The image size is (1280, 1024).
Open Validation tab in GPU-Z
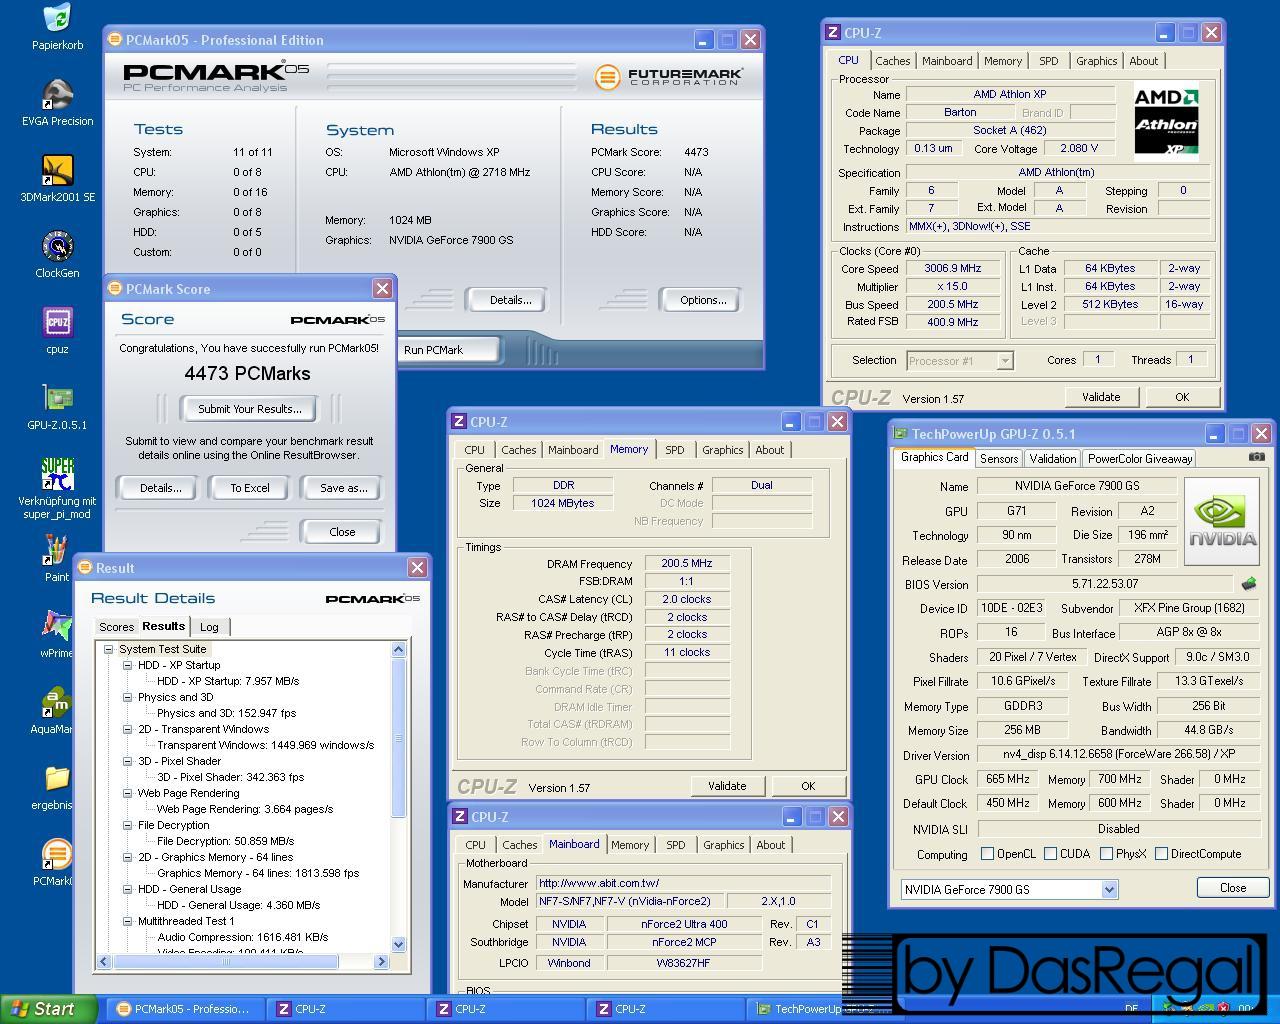click(1053, 458)
